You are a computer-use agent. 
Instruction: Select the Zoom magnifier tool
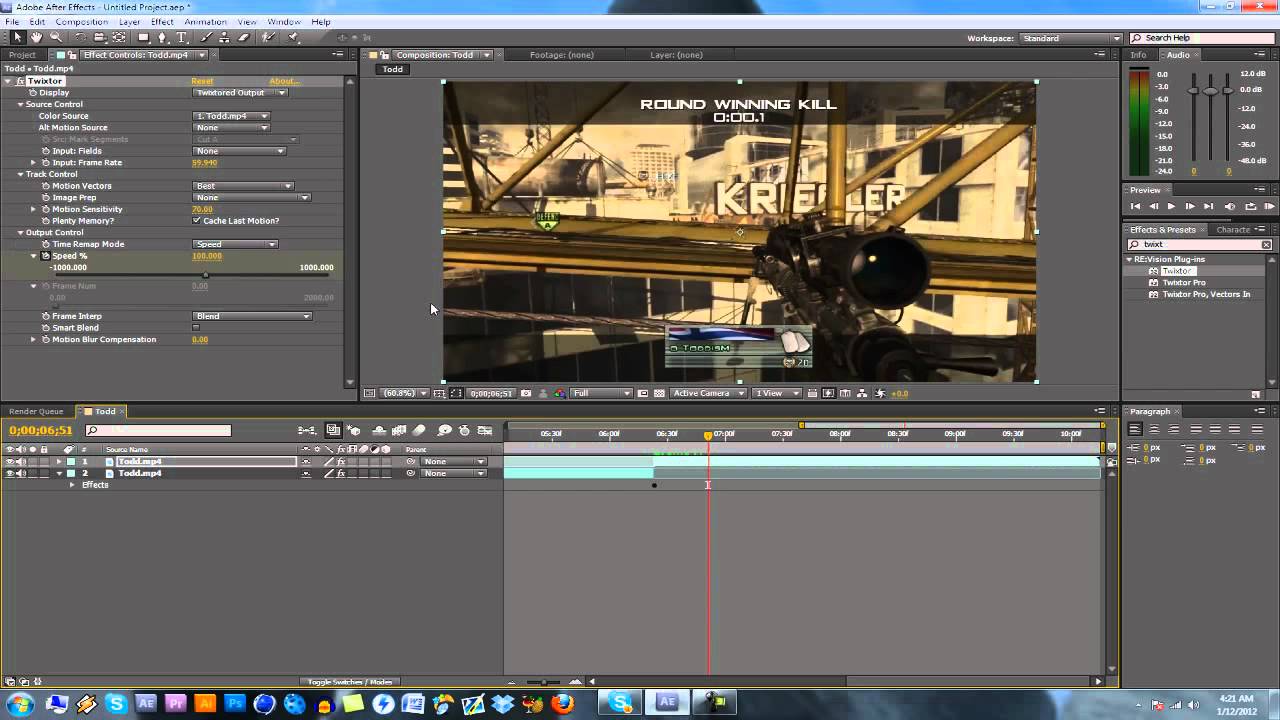(56, 38)
